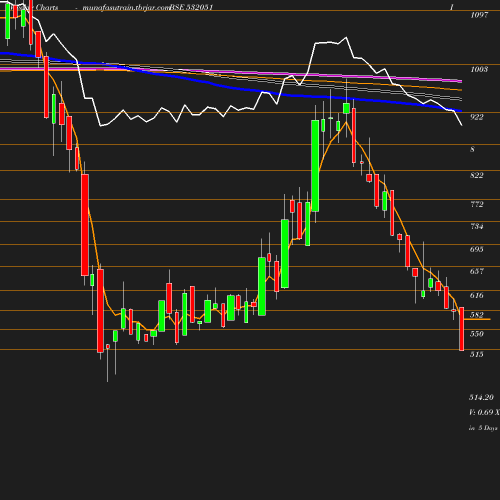Image resolution: width=500 pixels, height=500 pixels.
Task: Click the '1097' price axis label
Action: point(479,15)
